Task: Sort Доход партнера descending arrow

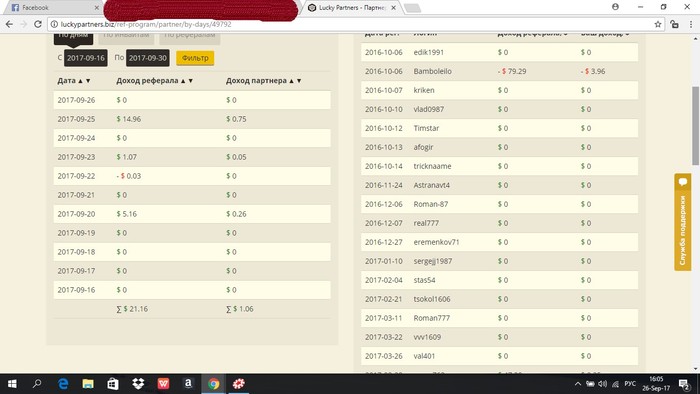Action: 299,81
